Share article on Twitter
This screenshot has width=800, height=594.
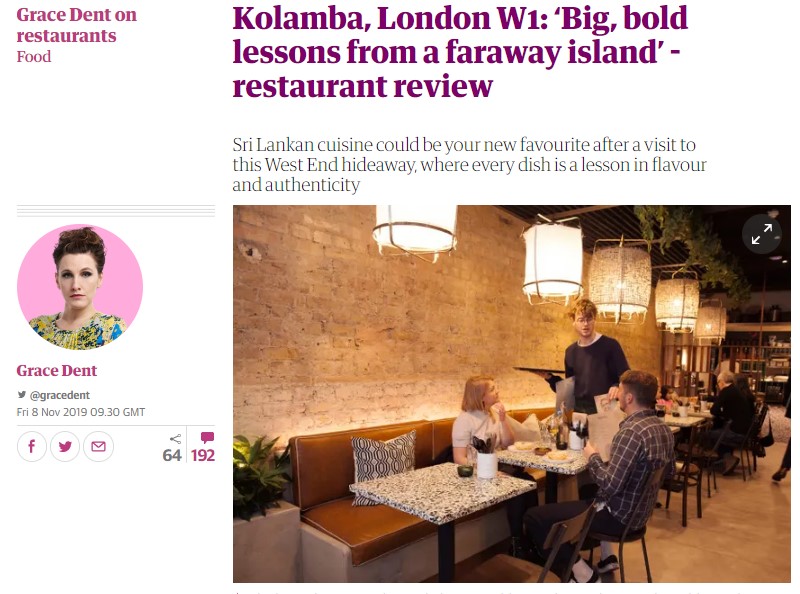pos(65,447)
